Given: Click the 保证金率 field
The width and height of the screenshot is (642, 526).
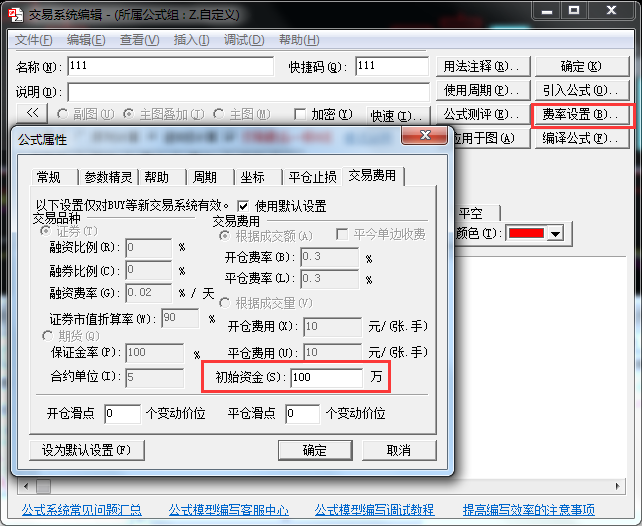Looking at the screenshot, I should click(x=155, y=353).
